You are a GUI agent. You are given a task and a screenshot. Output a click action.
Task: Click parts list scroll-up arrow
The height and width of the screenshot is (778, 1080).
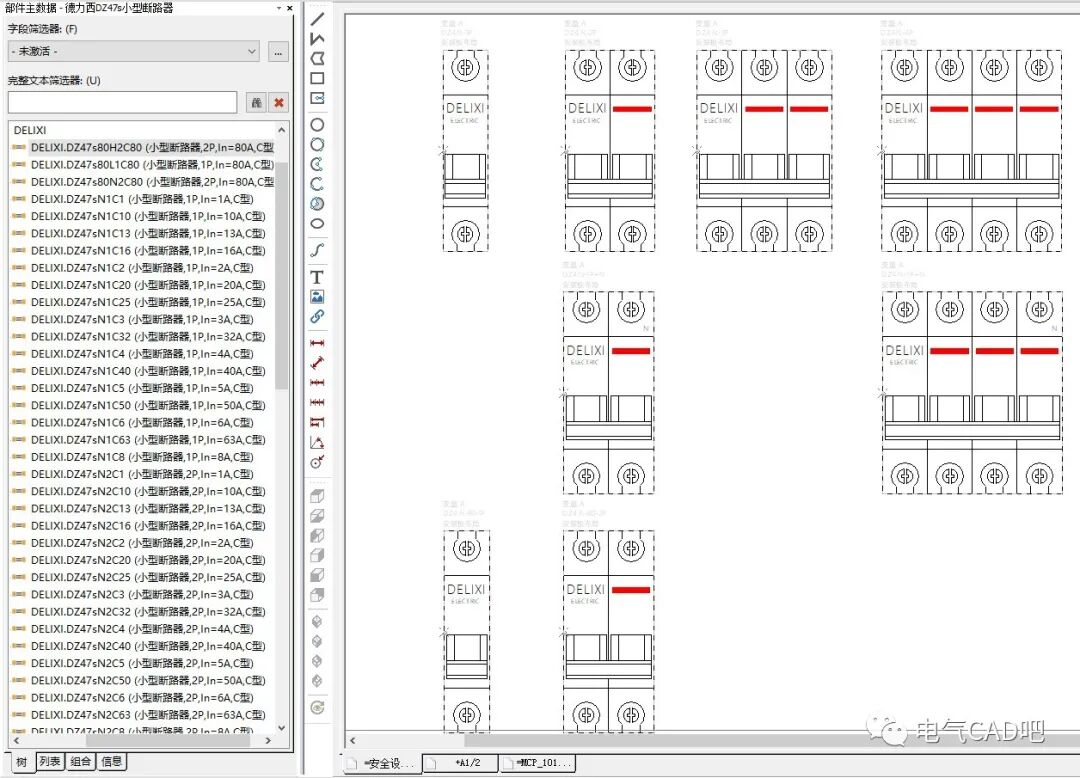click(x=281, y=130)
